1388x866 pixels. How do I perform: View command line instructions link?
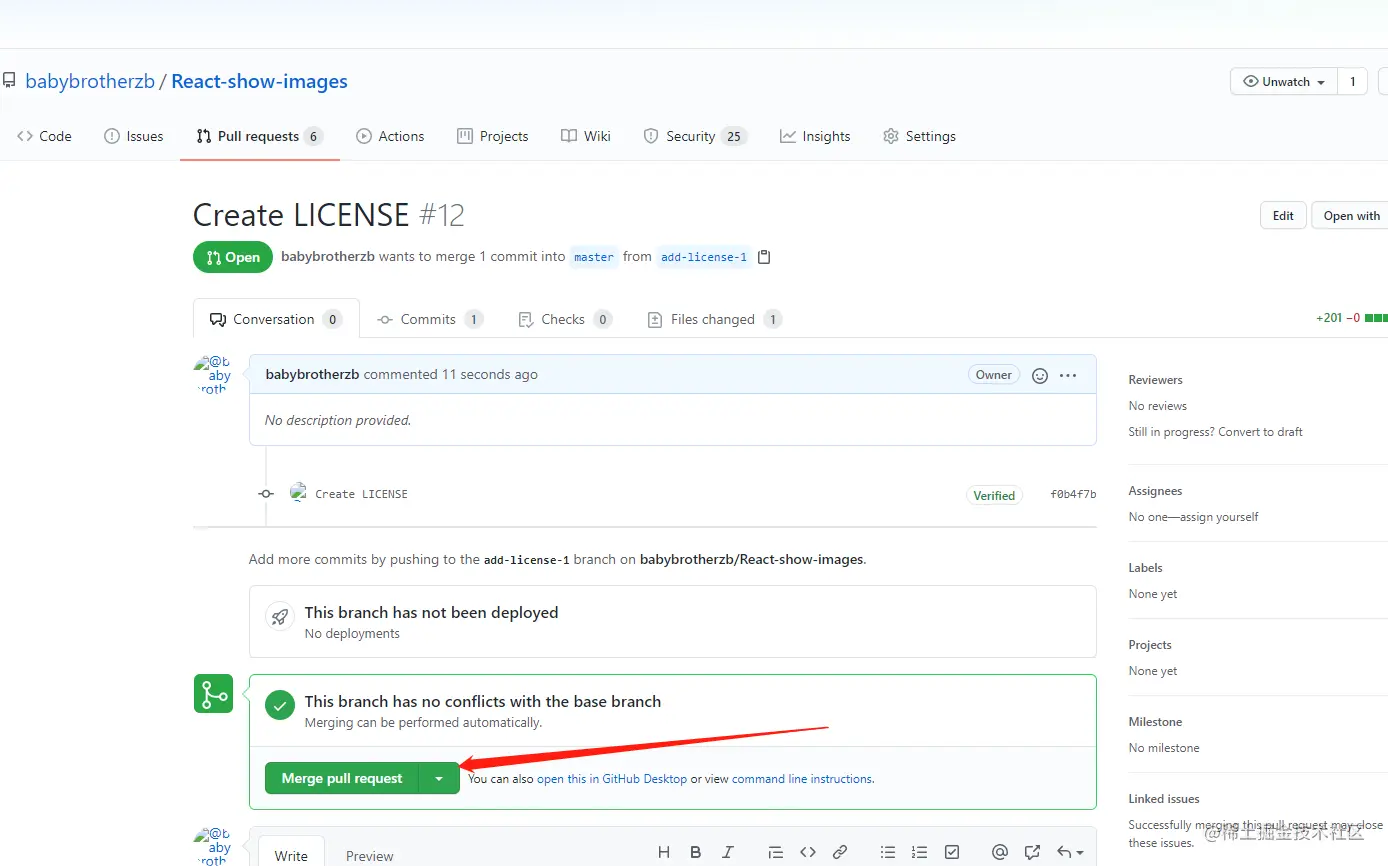803,779
